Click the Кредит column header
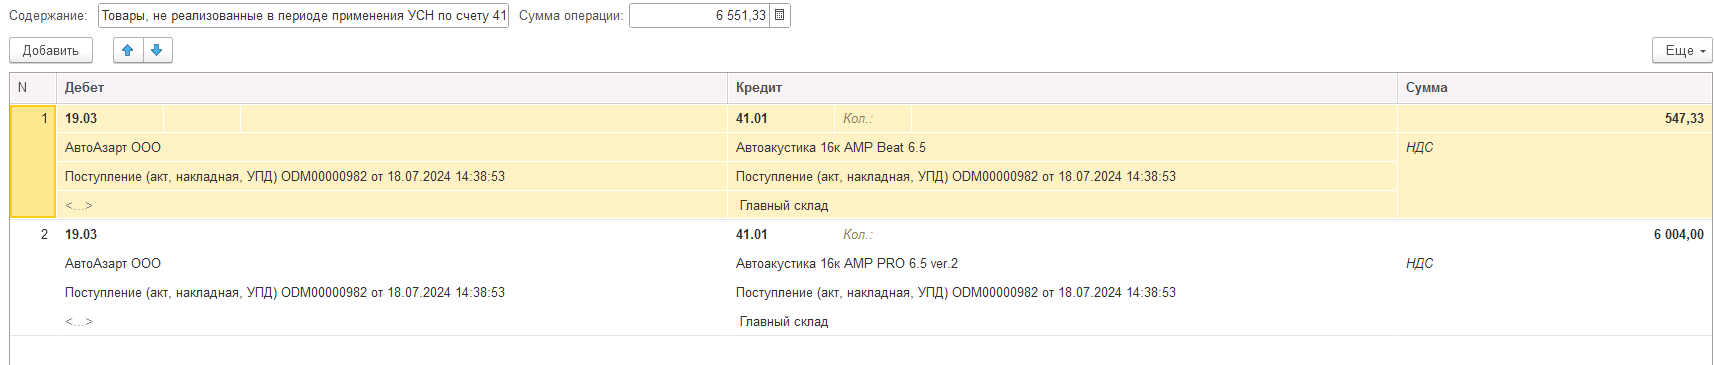This screenshot has width=1714, height=365. coord(1062,88)
